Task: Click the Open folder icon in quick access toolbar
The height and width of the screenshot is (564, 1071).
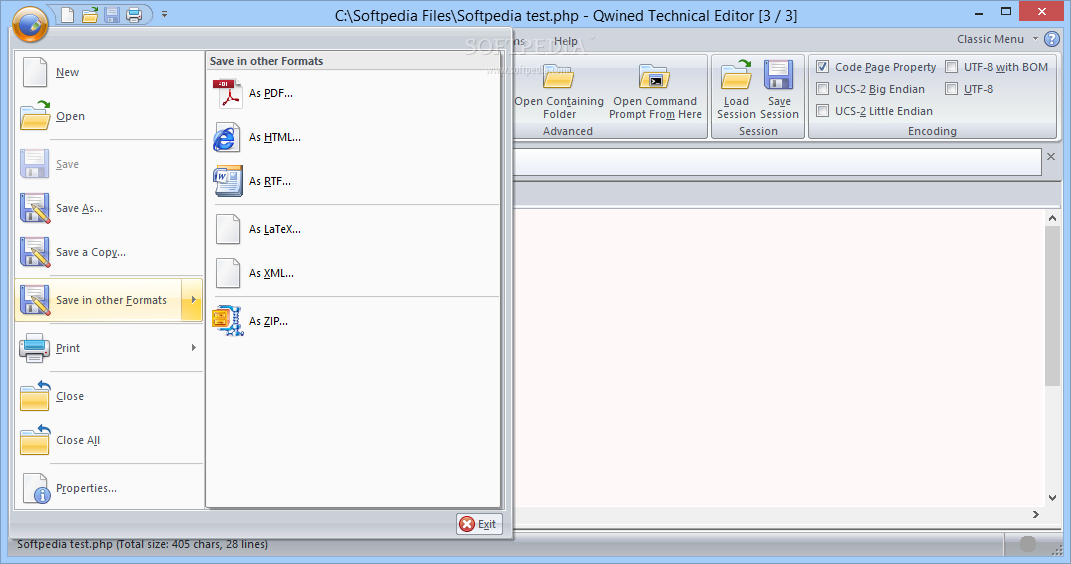Action: (90, 14)
